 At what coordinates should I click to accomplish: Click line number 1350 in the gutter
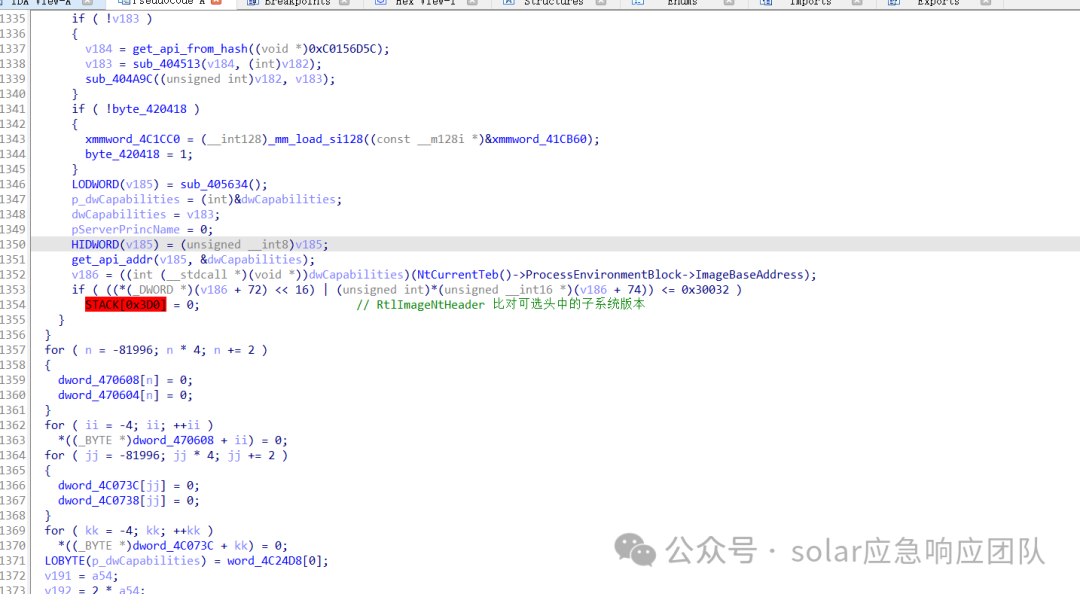pyautogui.click(x=13, y=245)
